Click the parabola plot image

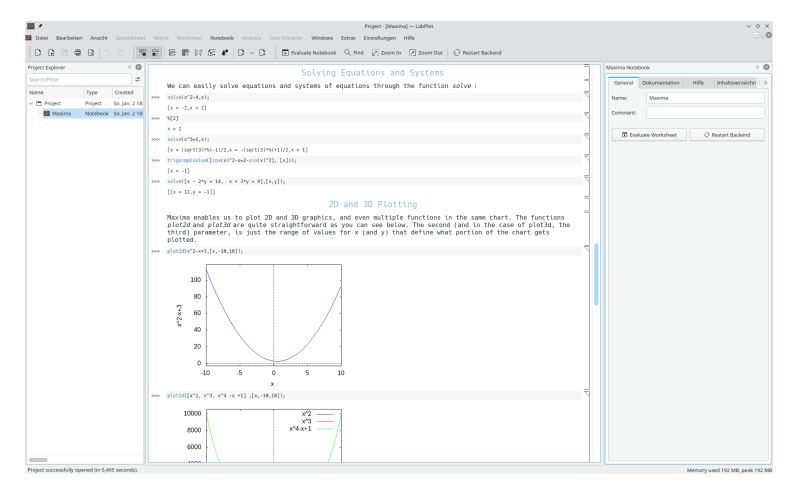click(261, 323)
